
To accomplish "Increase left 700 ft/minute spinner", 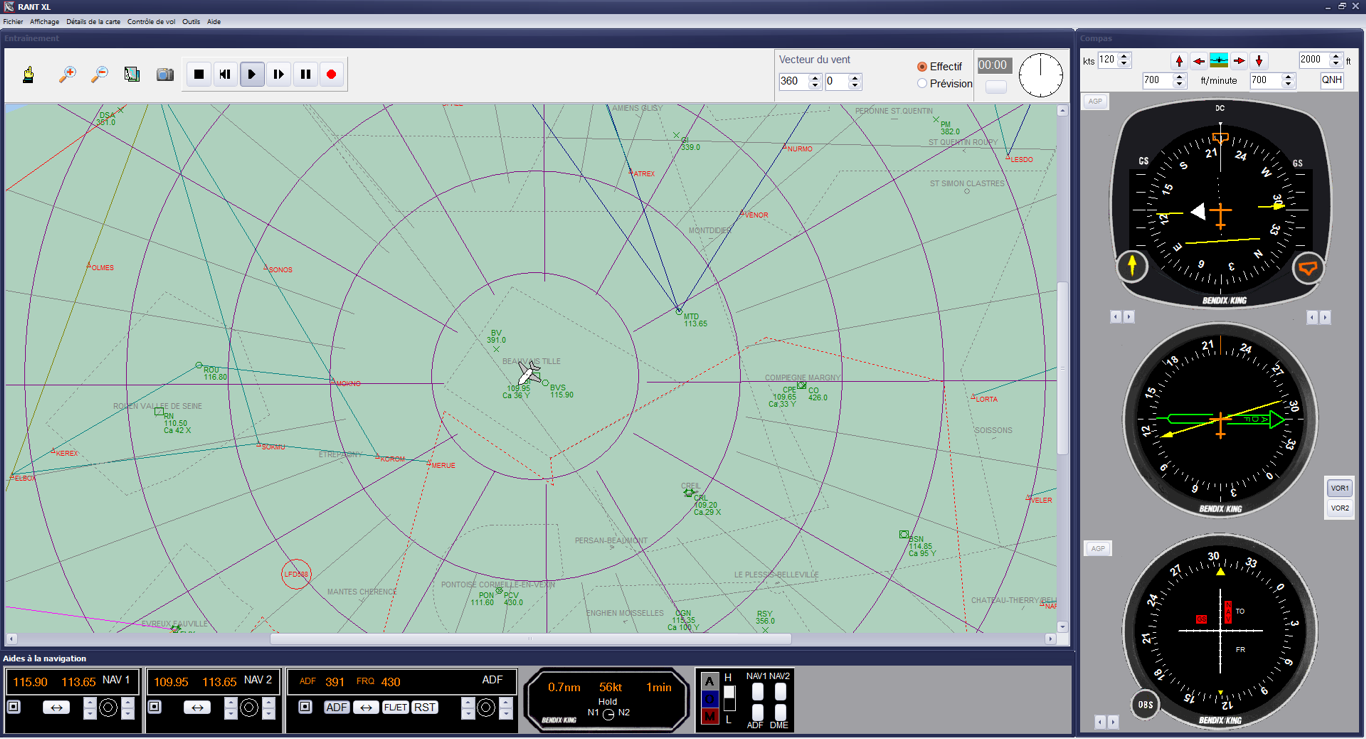I will pyautogui.click(x=1180, y=77).
